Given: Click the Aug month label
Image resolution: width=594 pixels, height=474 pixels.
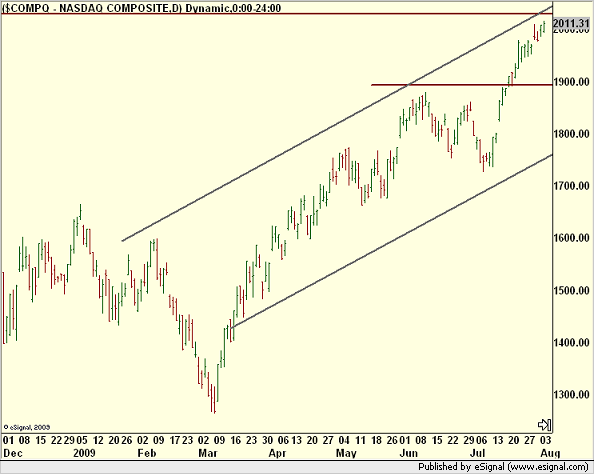Looking at the screenshot, I should 550,453.
